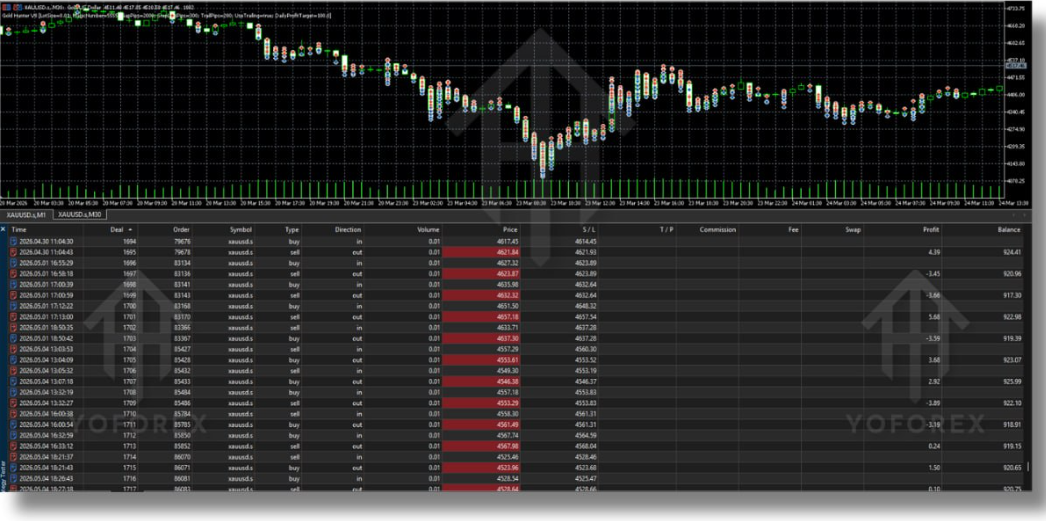This screenshot has width=1046, height=521.
Task: Click the buy icon of deal 1707
Action: pyautogui.click(x=13, y=381)
